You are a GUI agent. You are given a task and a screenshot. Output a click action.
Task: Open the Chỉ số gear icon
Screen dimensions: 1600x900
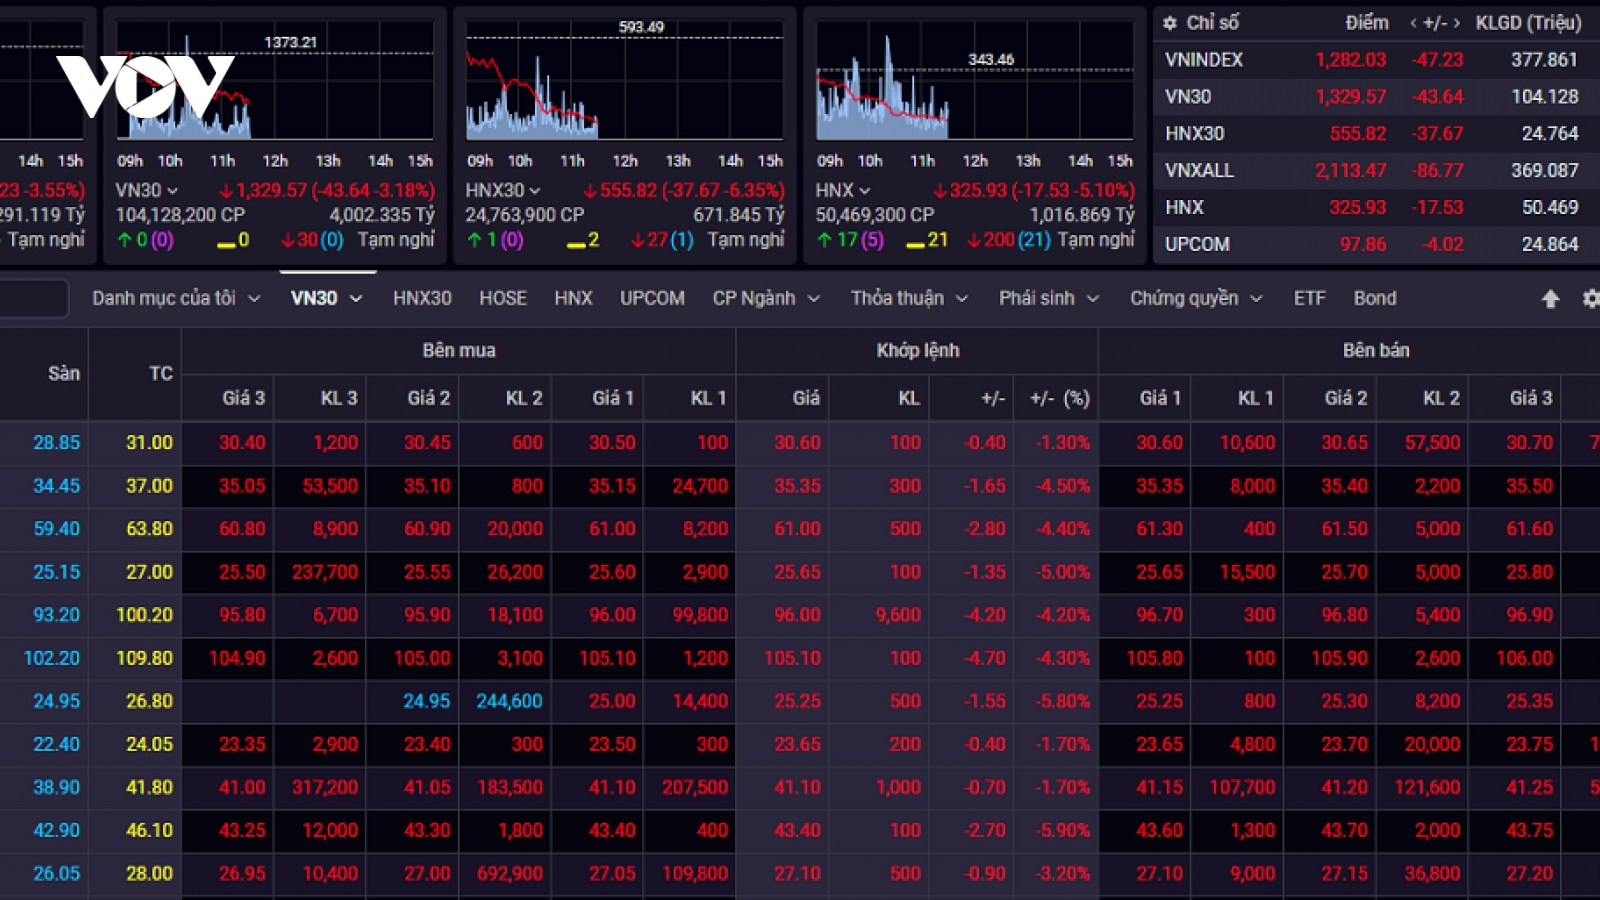point(1170,23)
